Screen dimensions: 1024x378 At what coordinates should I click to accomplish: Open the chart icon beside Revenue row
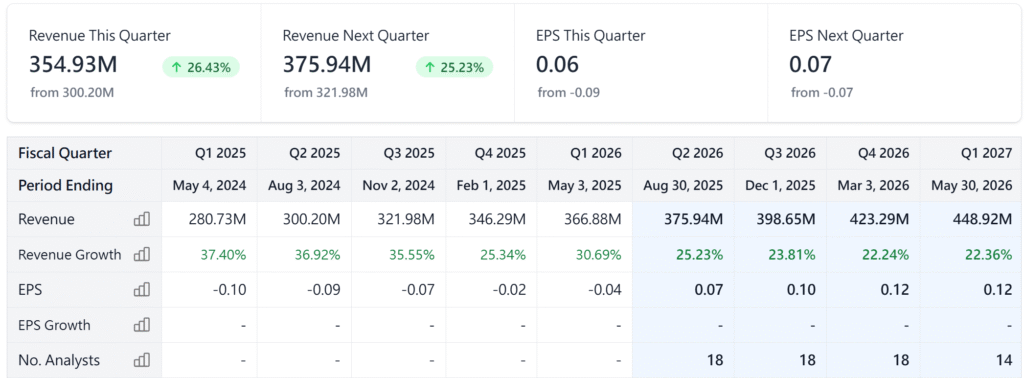tap(142, 219)
